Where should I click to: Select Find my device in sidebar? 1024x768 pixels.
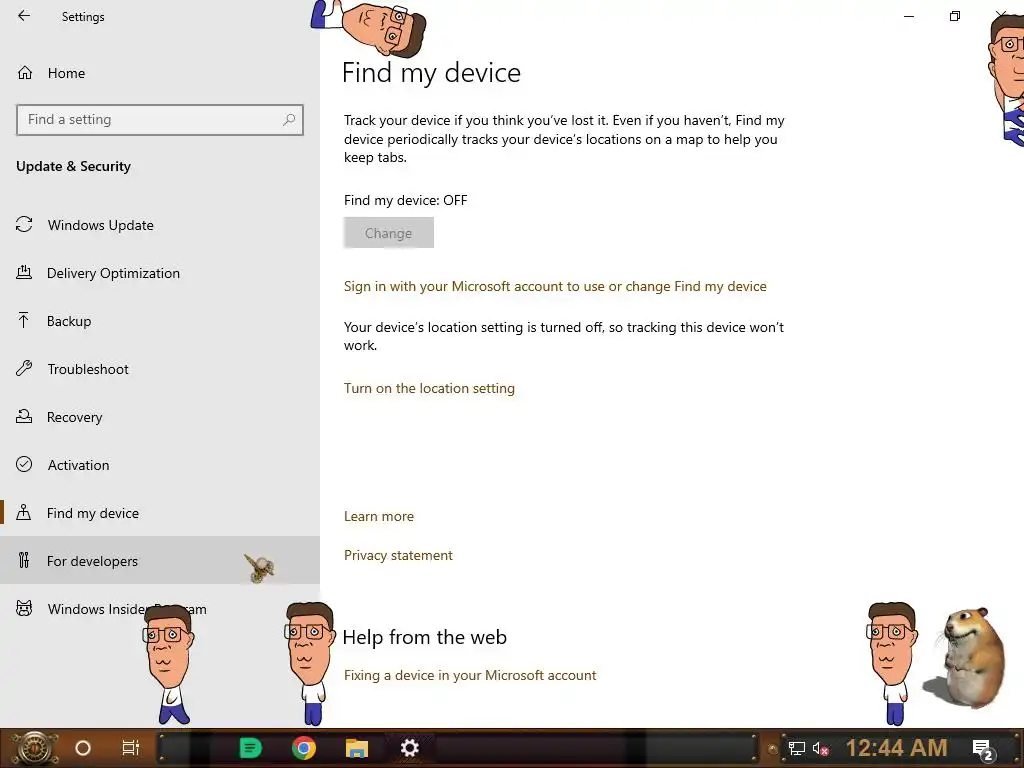click(159, 513)
